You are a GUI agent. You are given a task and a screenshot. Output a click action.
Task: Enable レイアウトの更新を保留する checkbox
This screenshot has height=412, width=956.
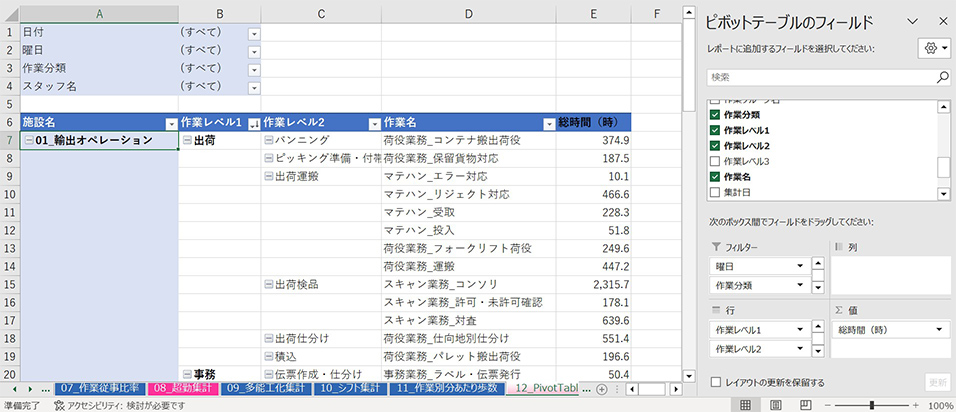(714, 382)
